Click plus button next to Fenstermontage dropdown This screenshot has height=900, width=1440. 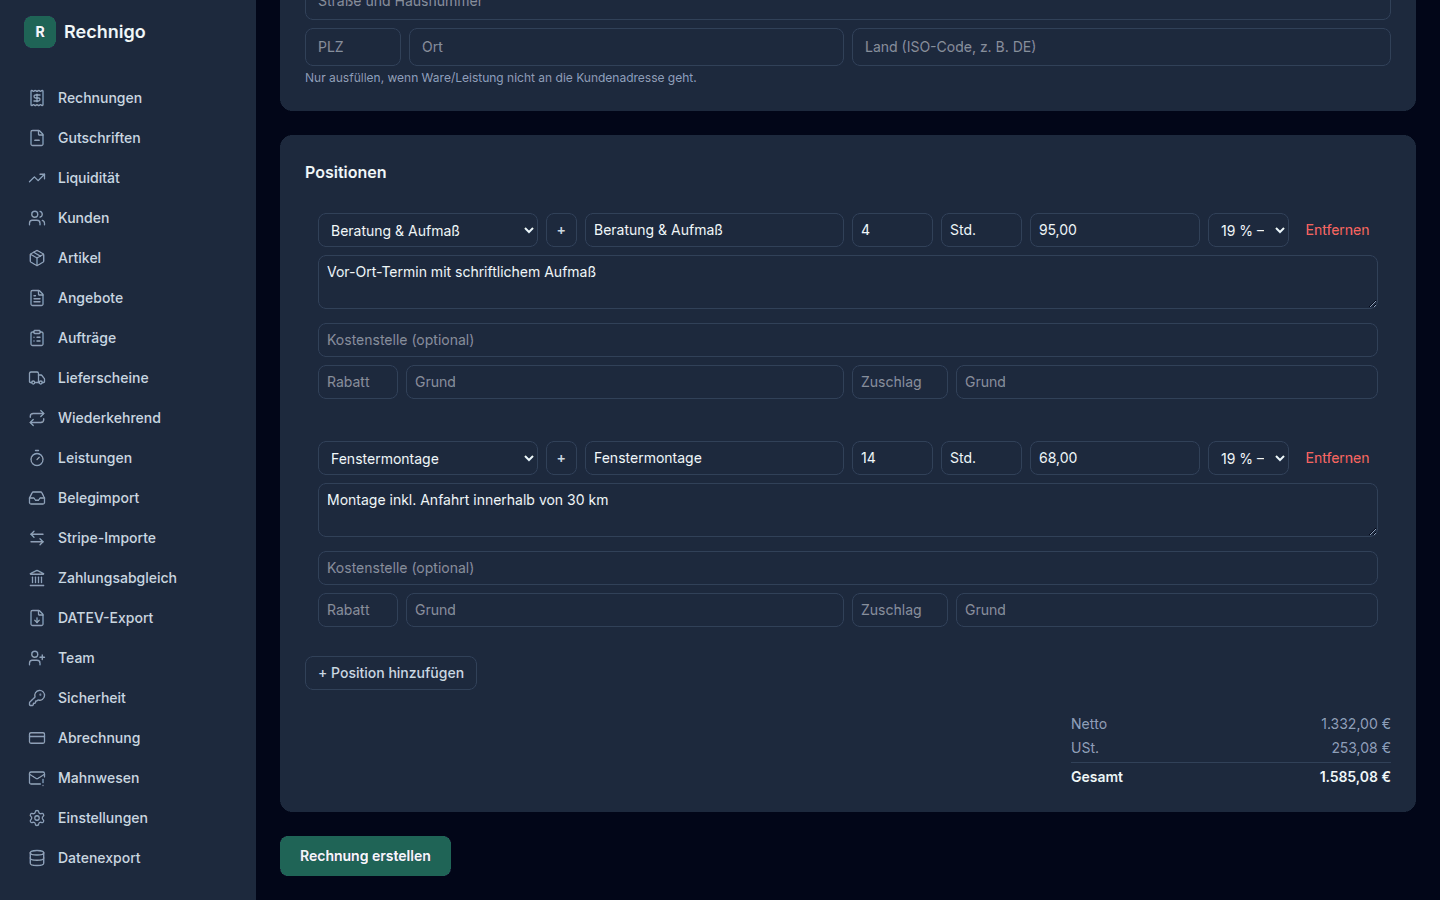click(561, 458)
